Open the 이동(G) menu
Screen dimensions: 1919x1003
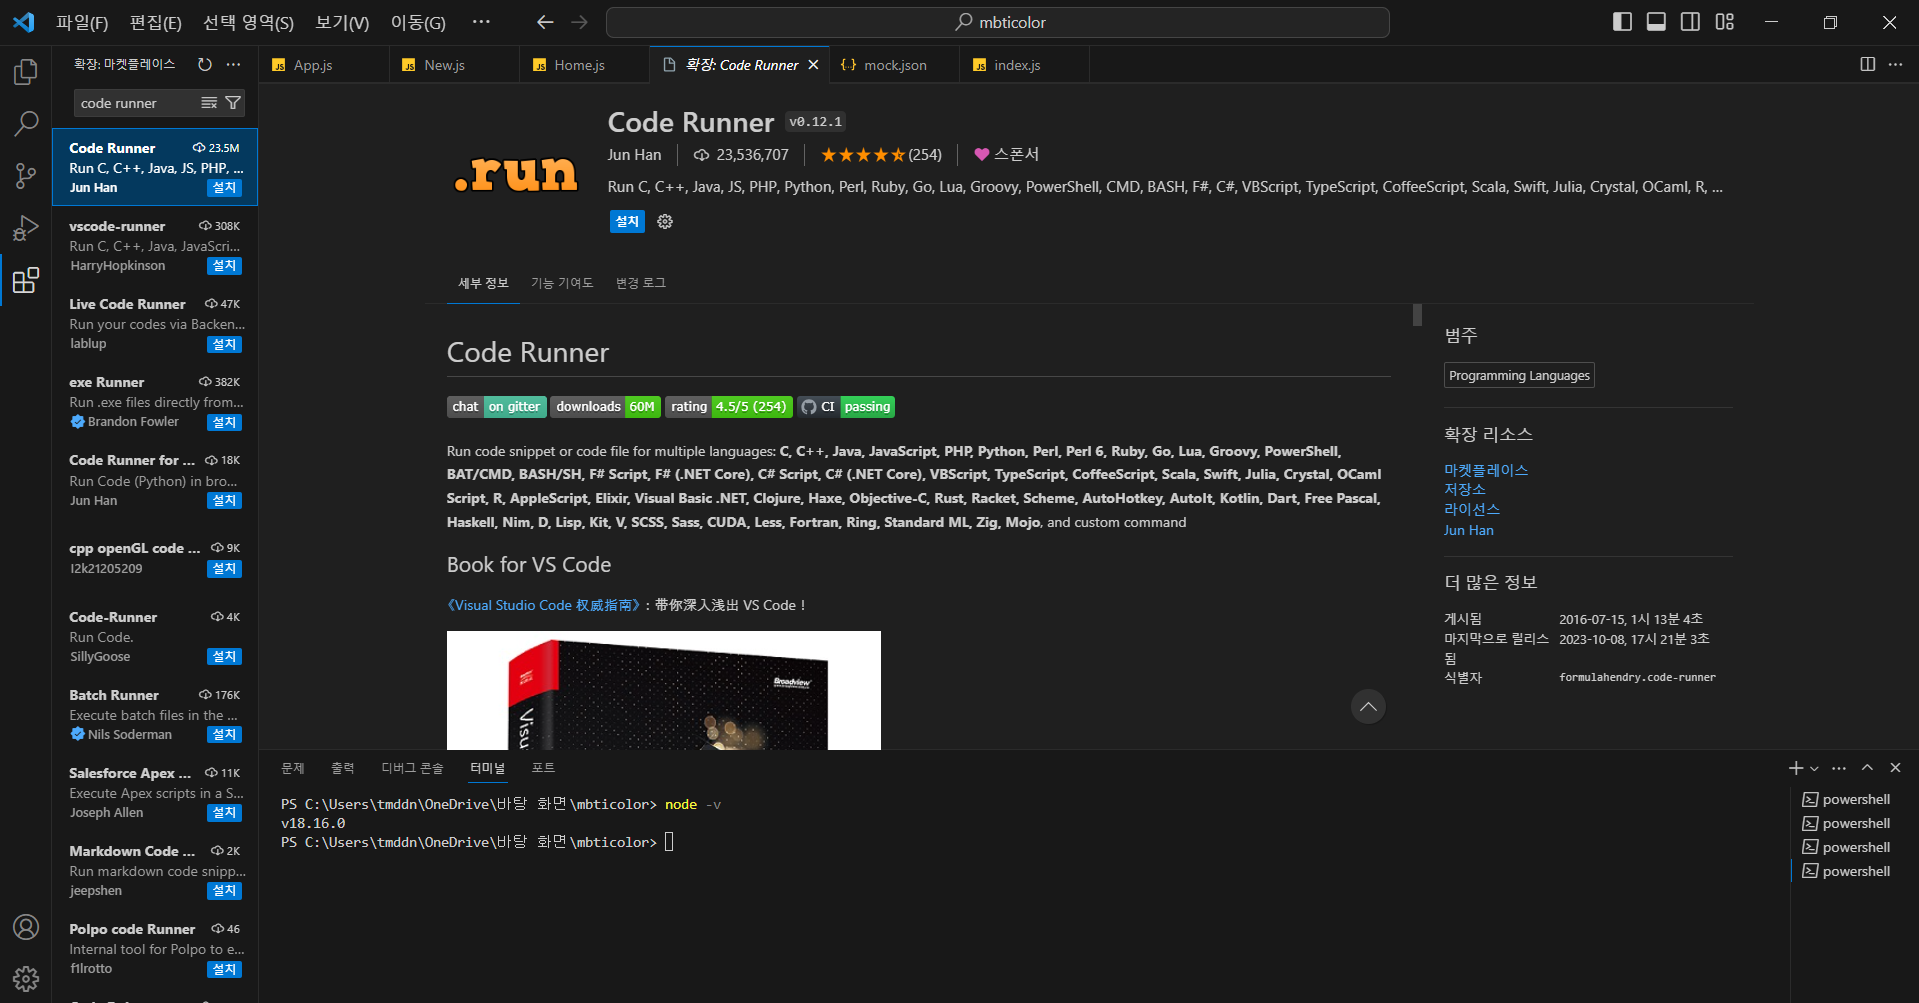[x=418, y=22]
